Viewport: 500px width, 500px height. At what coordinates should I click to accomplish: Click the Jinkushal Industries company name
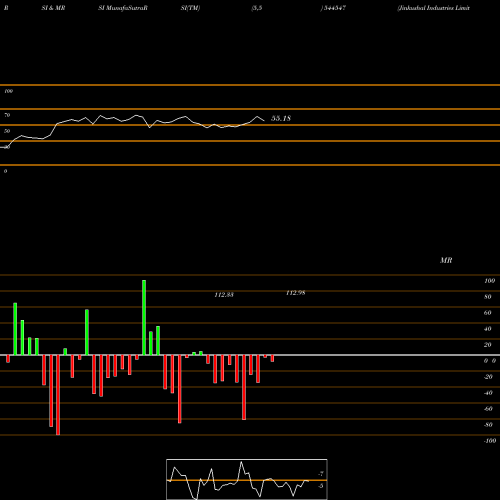pos(434,8)
